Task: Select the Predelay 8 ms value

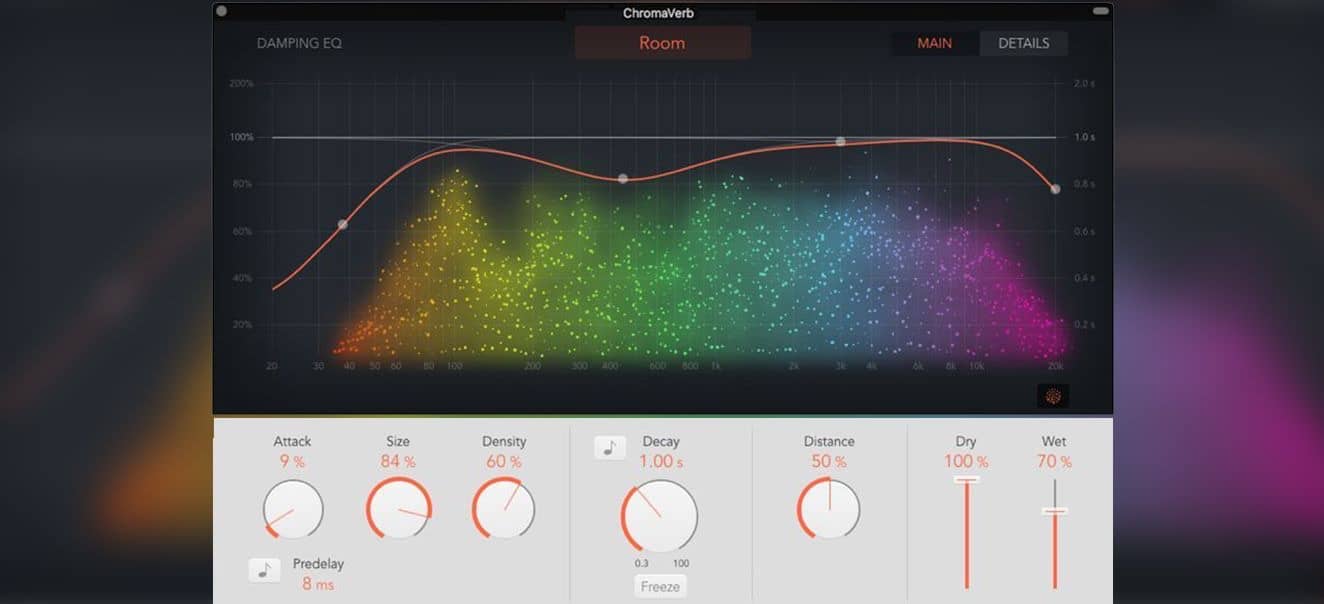Action: click(x=319, y=584)
